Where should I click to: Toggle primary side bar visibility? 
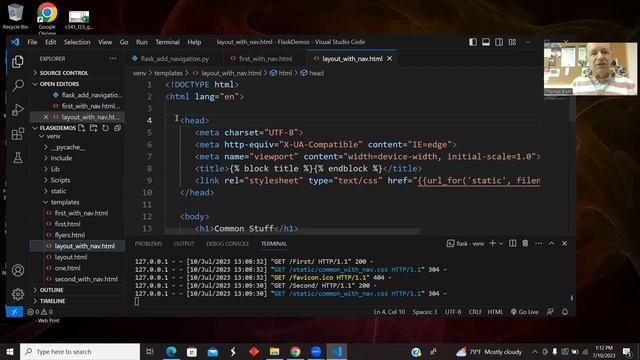[x=473, y=42]
